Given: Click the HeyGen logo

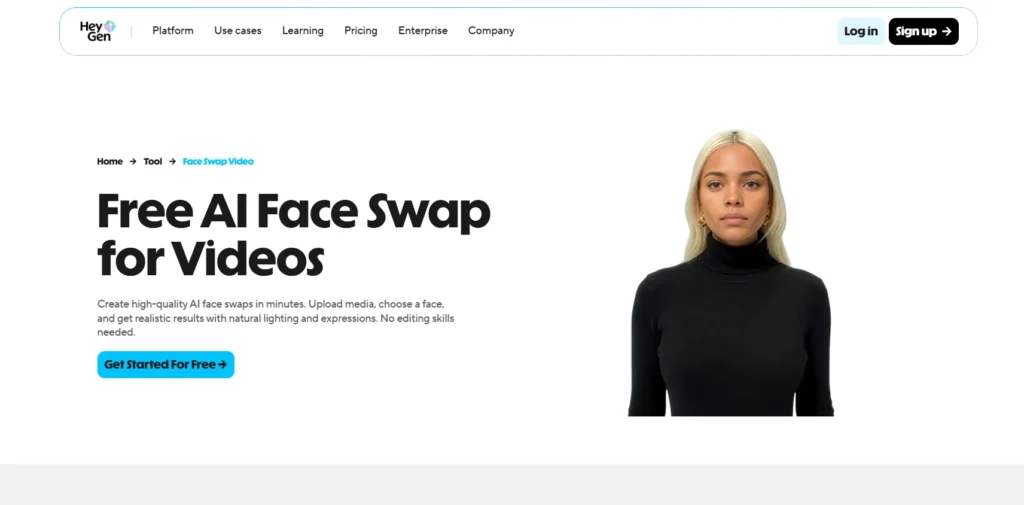Looking at the screenshot, I should coord(98,31).
